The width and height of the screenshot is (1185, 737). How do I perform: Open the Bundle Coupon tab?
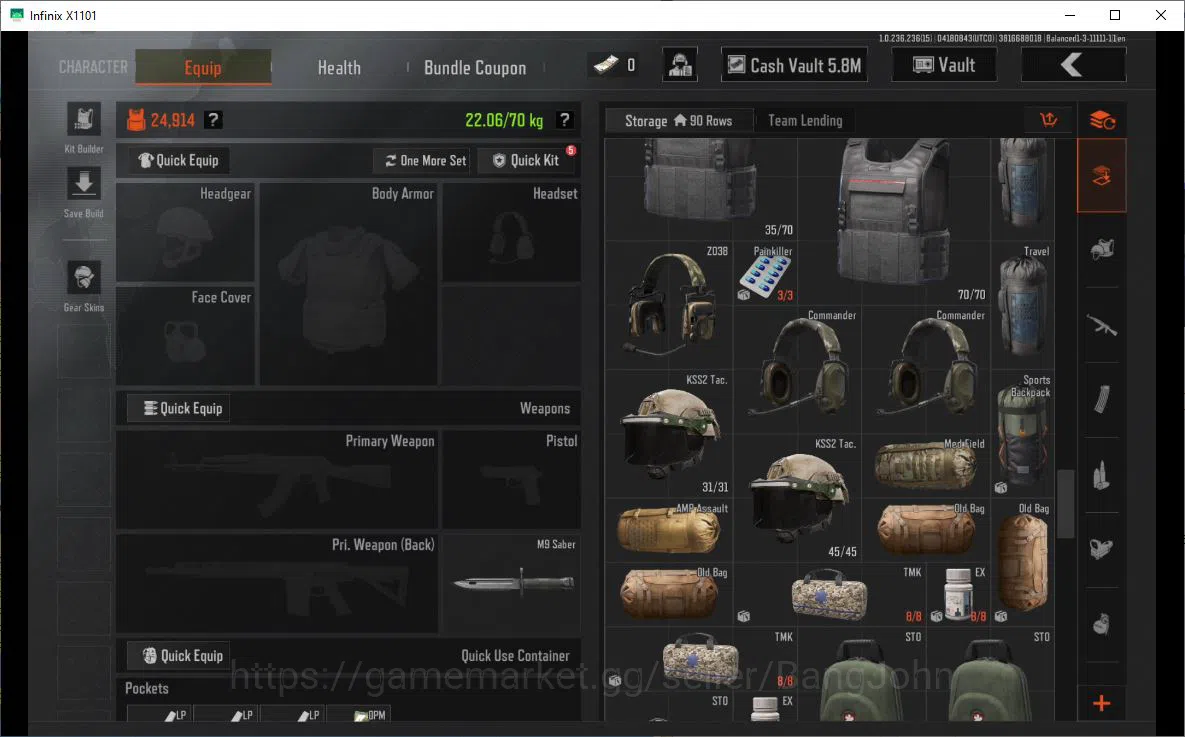[475, 67]
